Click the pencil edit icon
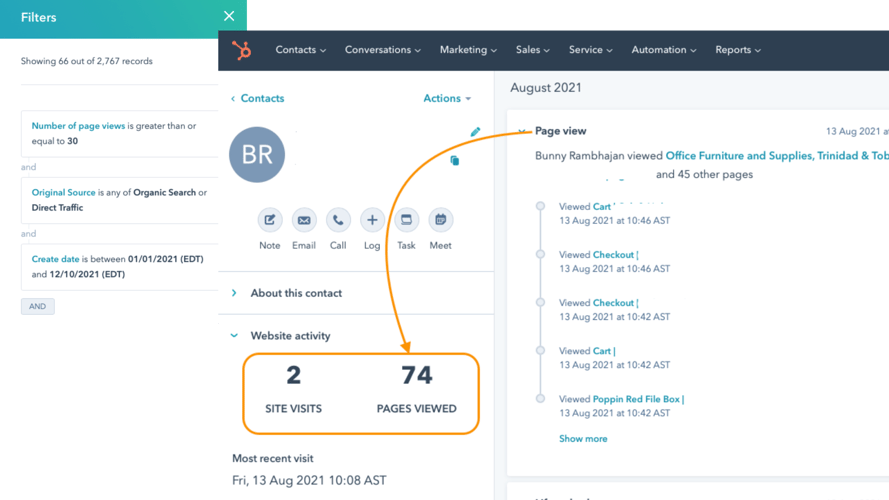The image size is (889, 500). 475,132
